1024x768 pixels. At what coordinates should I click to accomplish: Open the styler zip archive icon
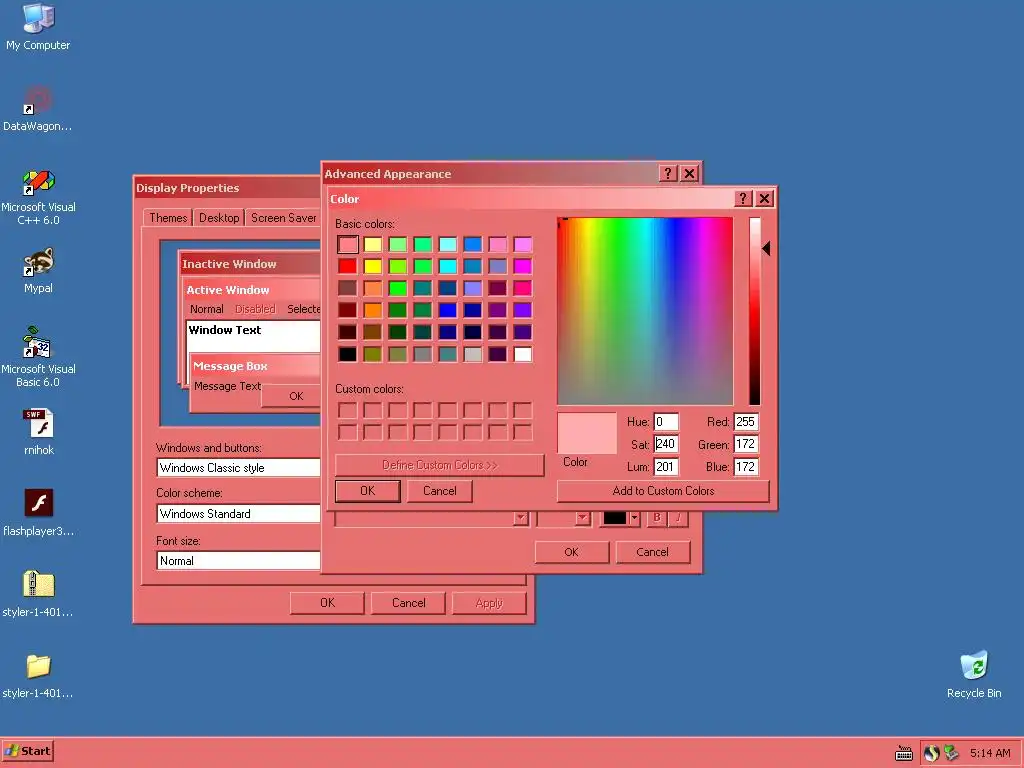coord(38,585)
